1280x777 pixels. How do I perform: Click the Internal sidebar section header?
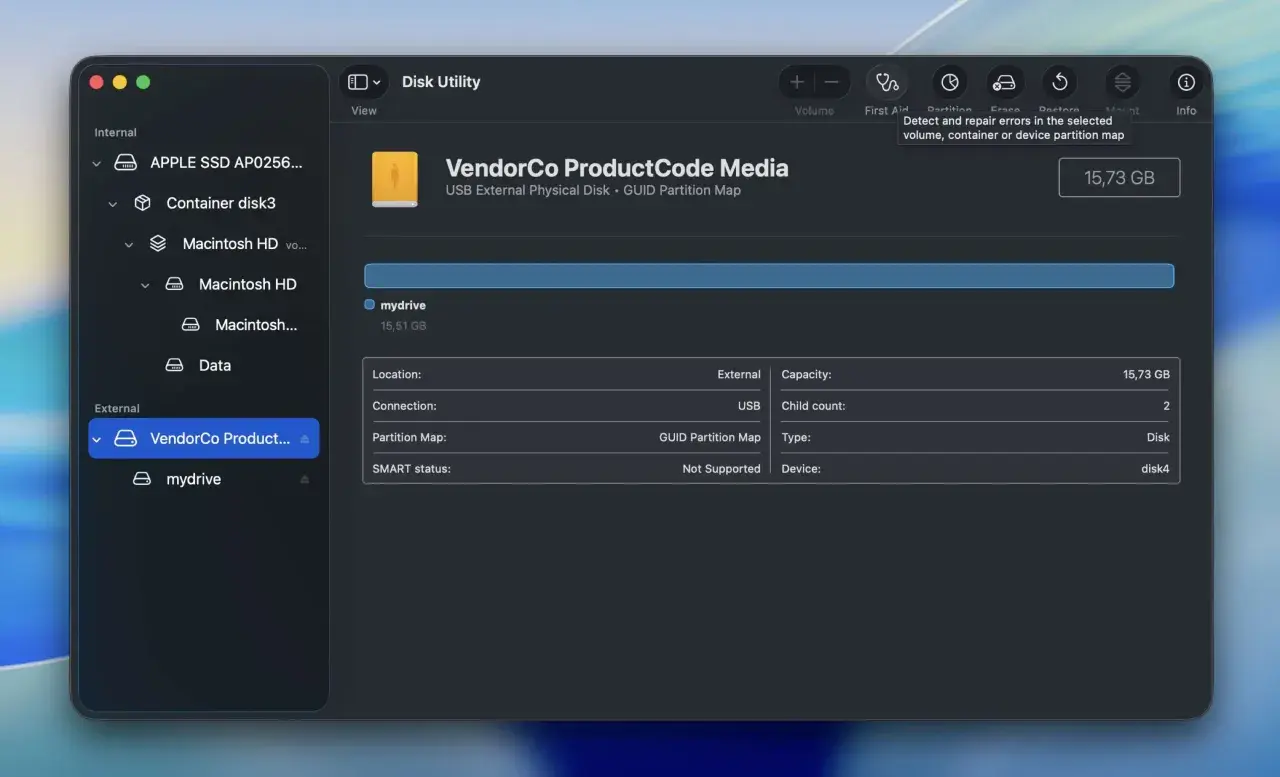[x=115, y=132]
